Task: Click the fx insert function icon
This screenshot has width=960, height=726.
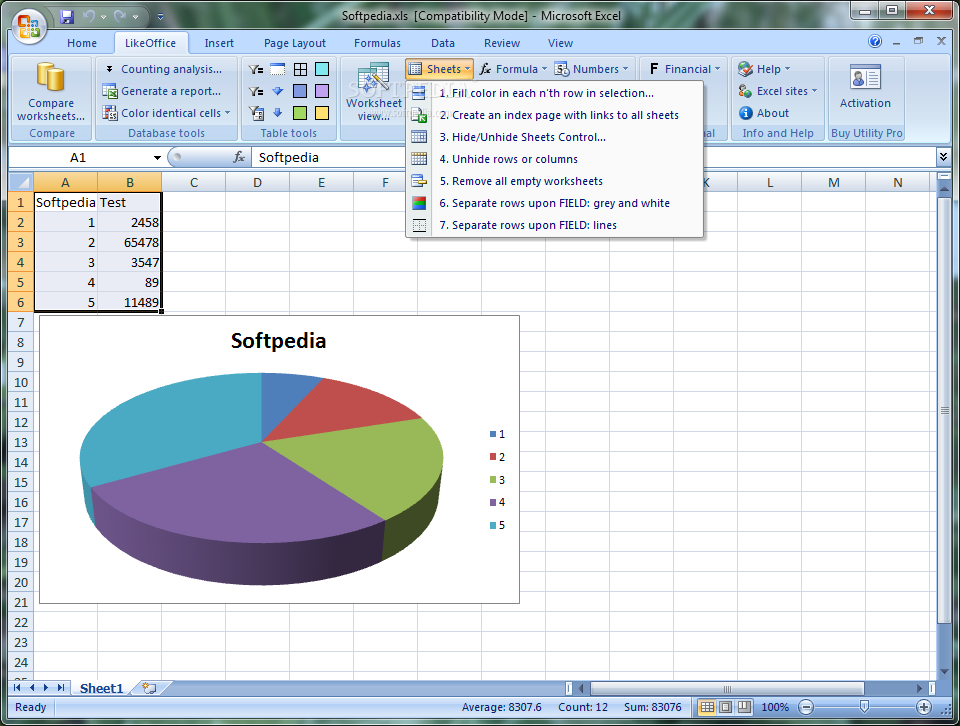Action: coord(239,157)
